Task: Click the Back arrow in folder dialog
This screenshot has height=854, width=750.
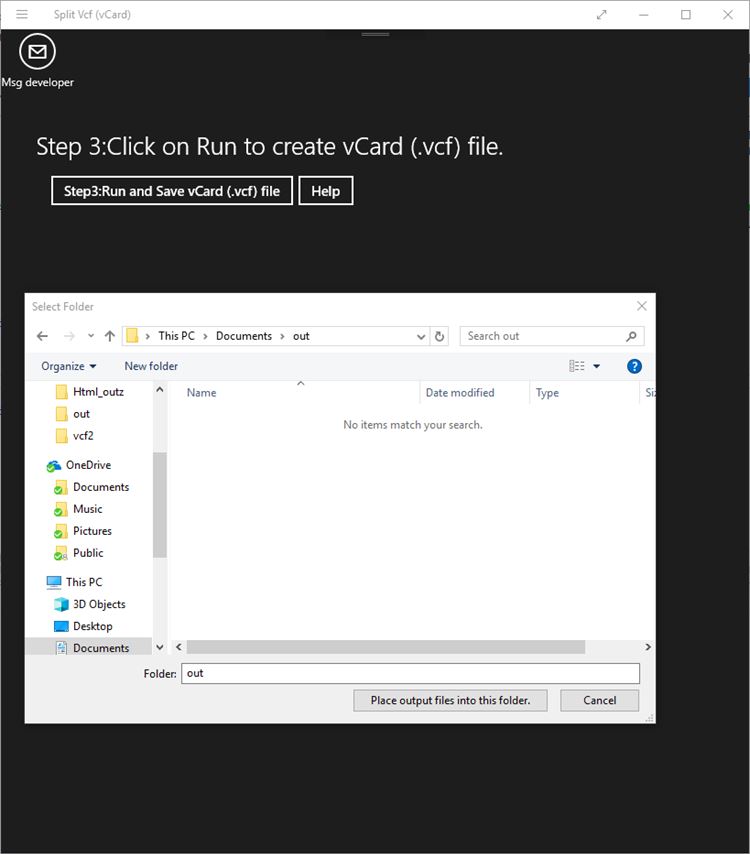Action: [42, 336]
